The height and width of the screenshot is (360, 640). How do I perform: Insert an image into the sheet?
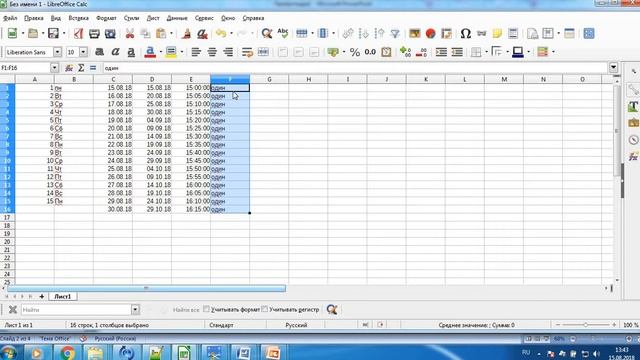415,33
